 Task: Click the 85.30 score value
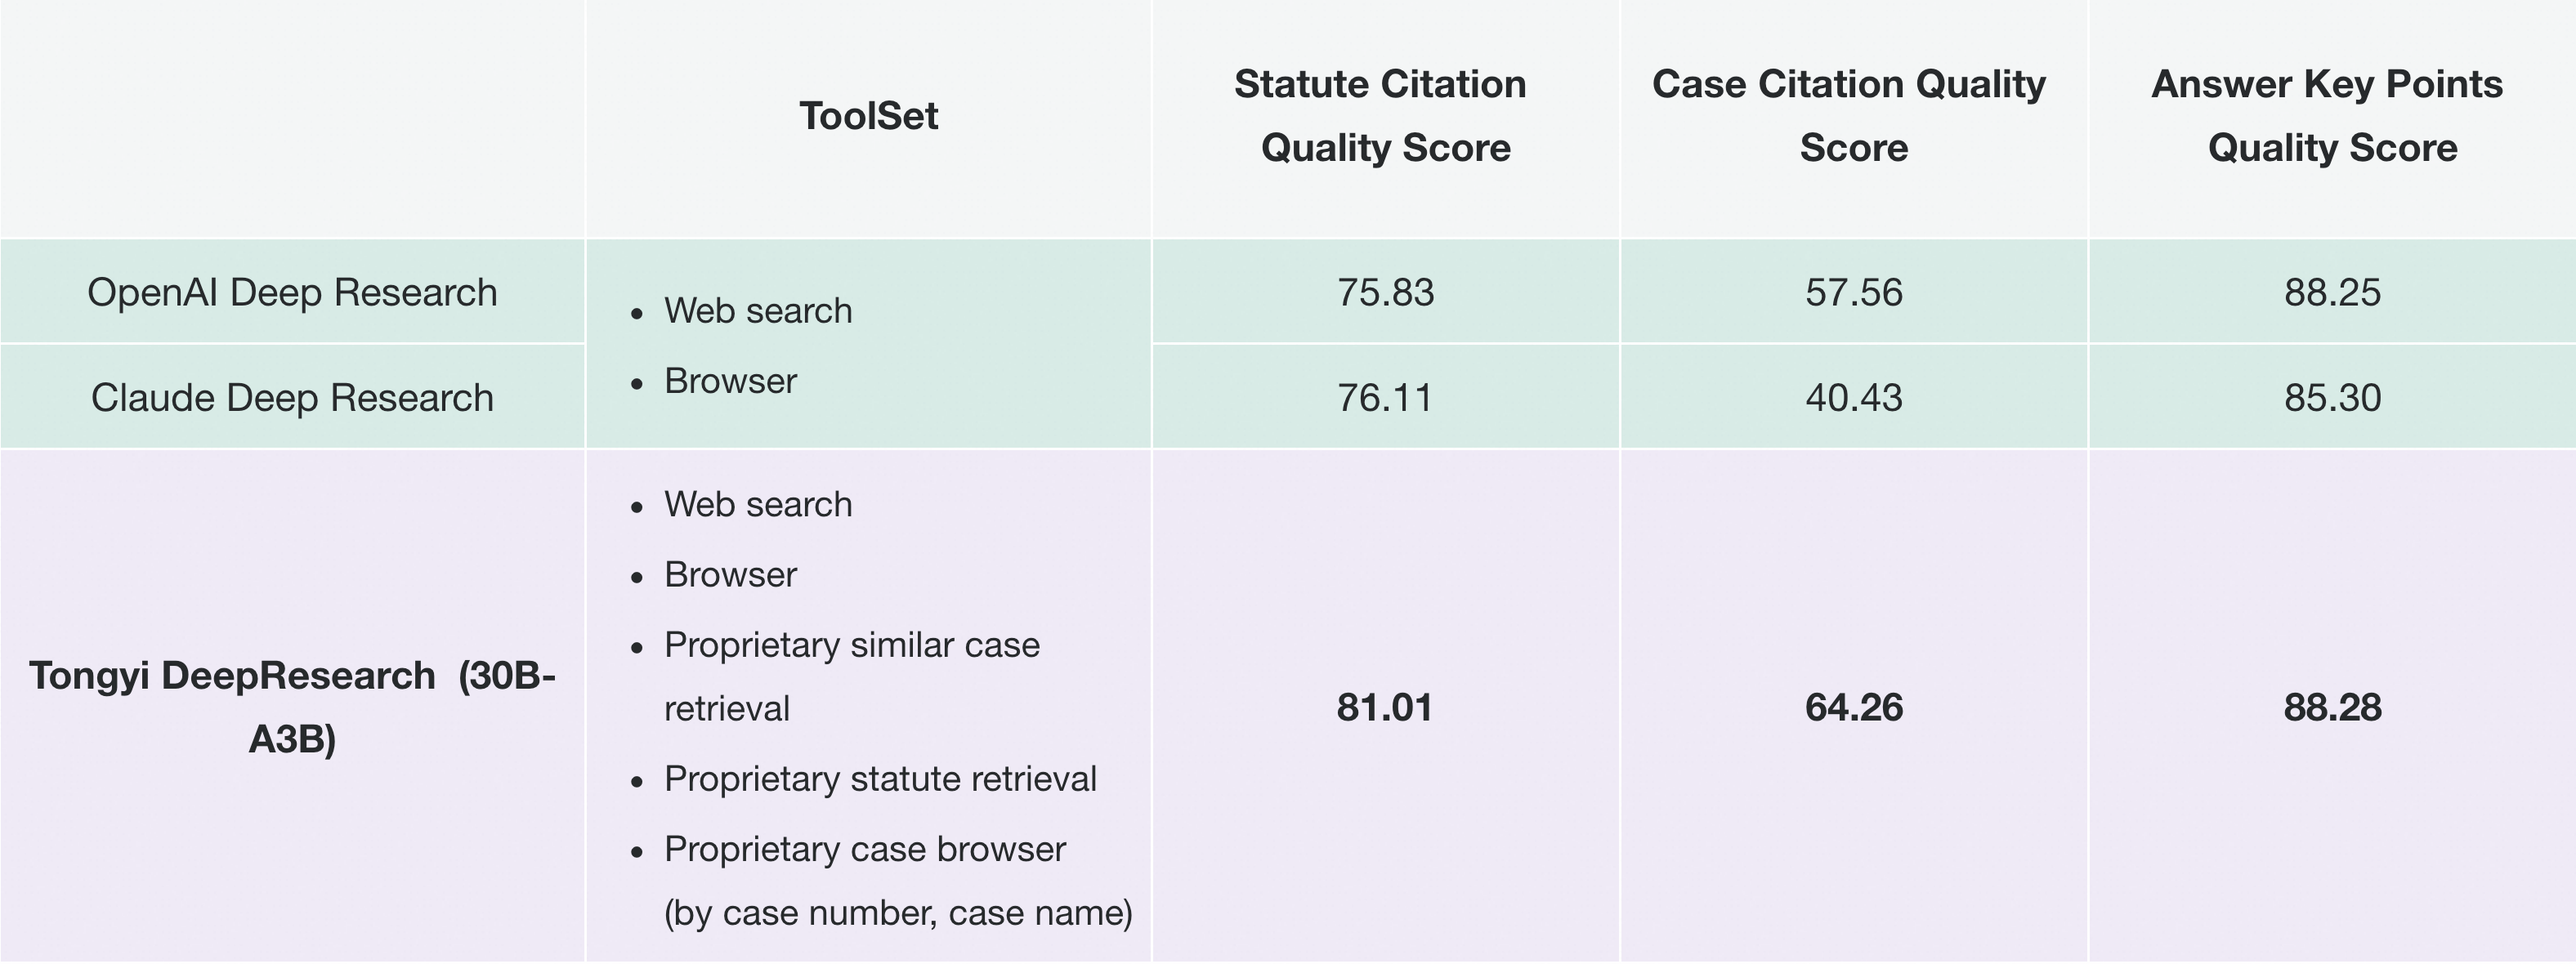(x=2332, y=397)
